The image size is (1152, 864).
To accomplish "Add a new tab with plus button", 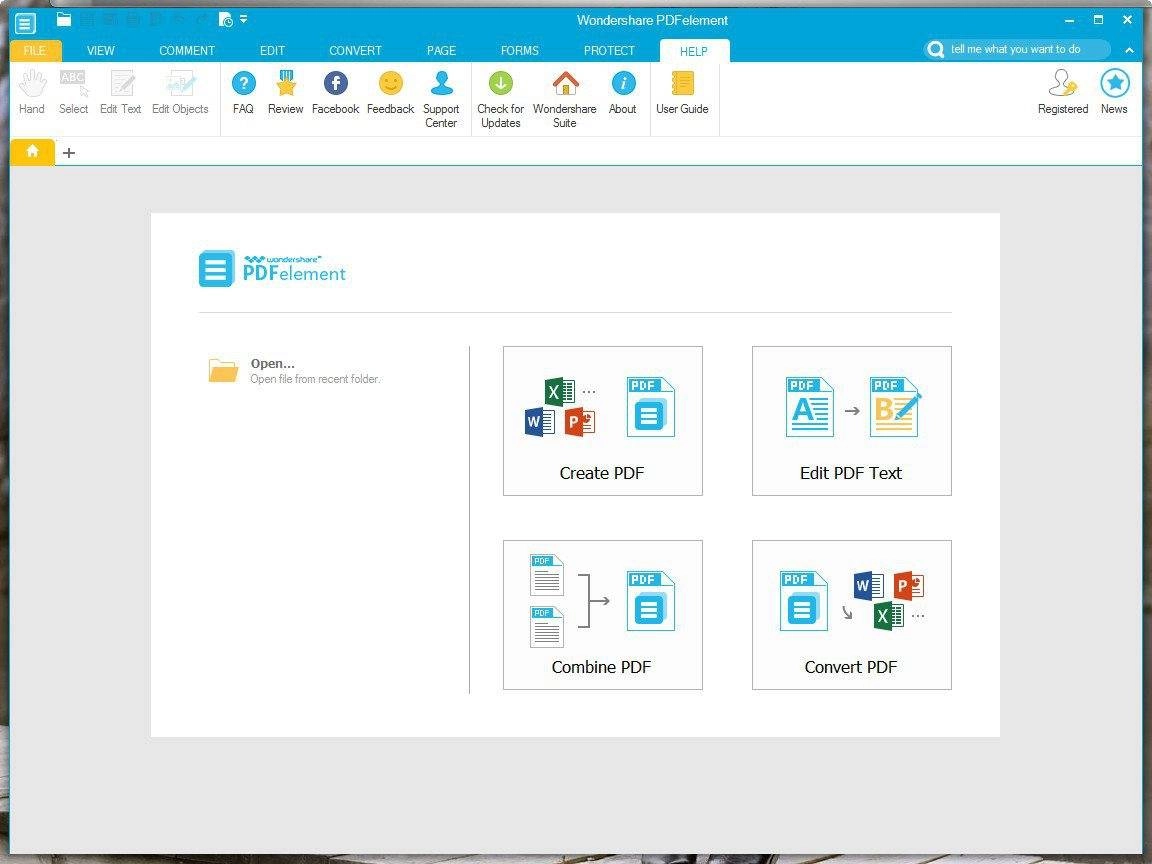I will click(x=68, y=153).
